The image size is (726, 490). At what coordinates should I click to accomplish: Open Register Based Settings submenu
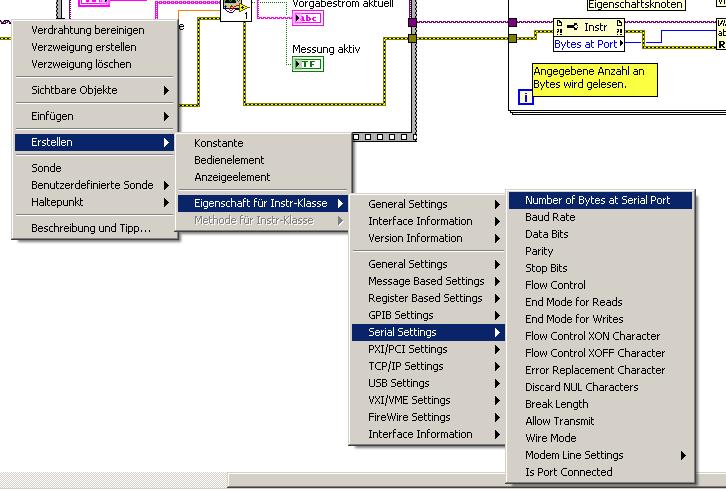click(428, 298)
